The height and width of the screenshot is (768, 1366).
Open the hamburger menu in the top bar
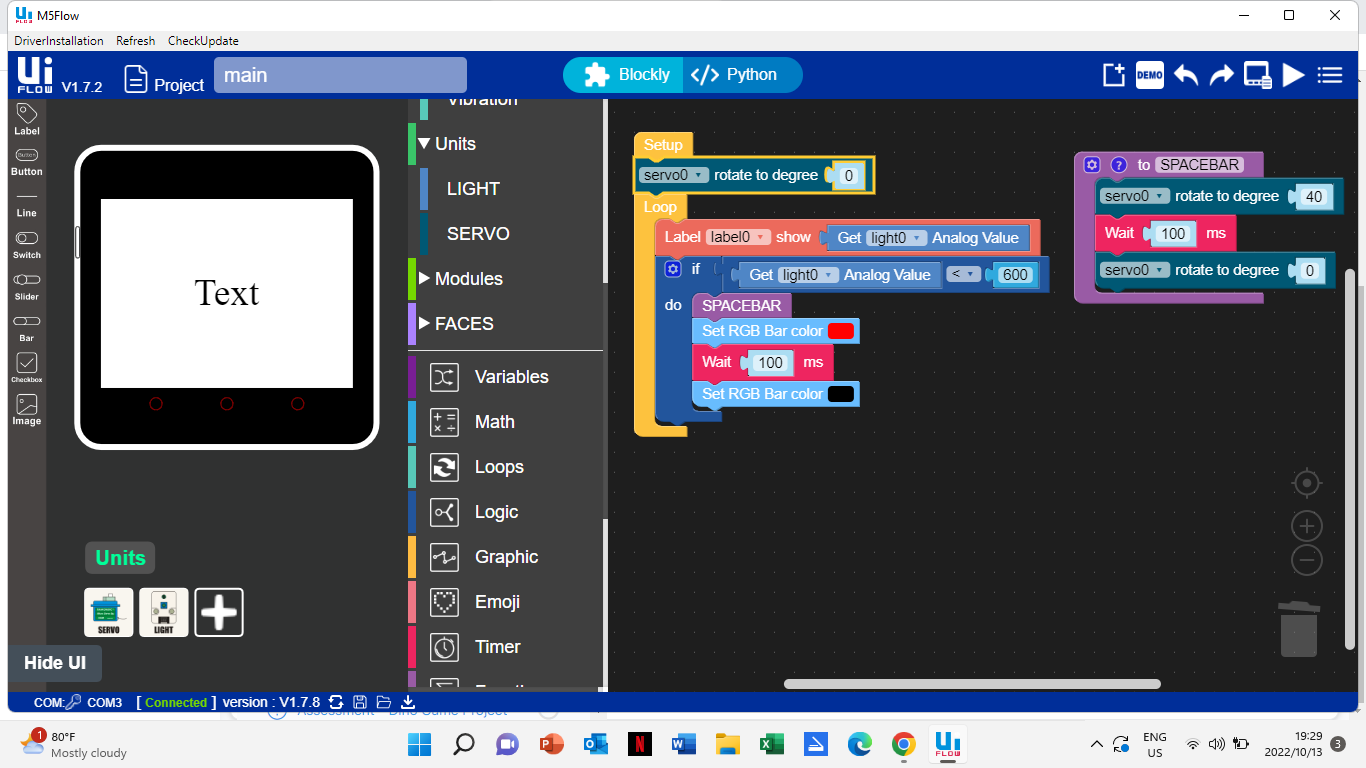pos(1329,75)
